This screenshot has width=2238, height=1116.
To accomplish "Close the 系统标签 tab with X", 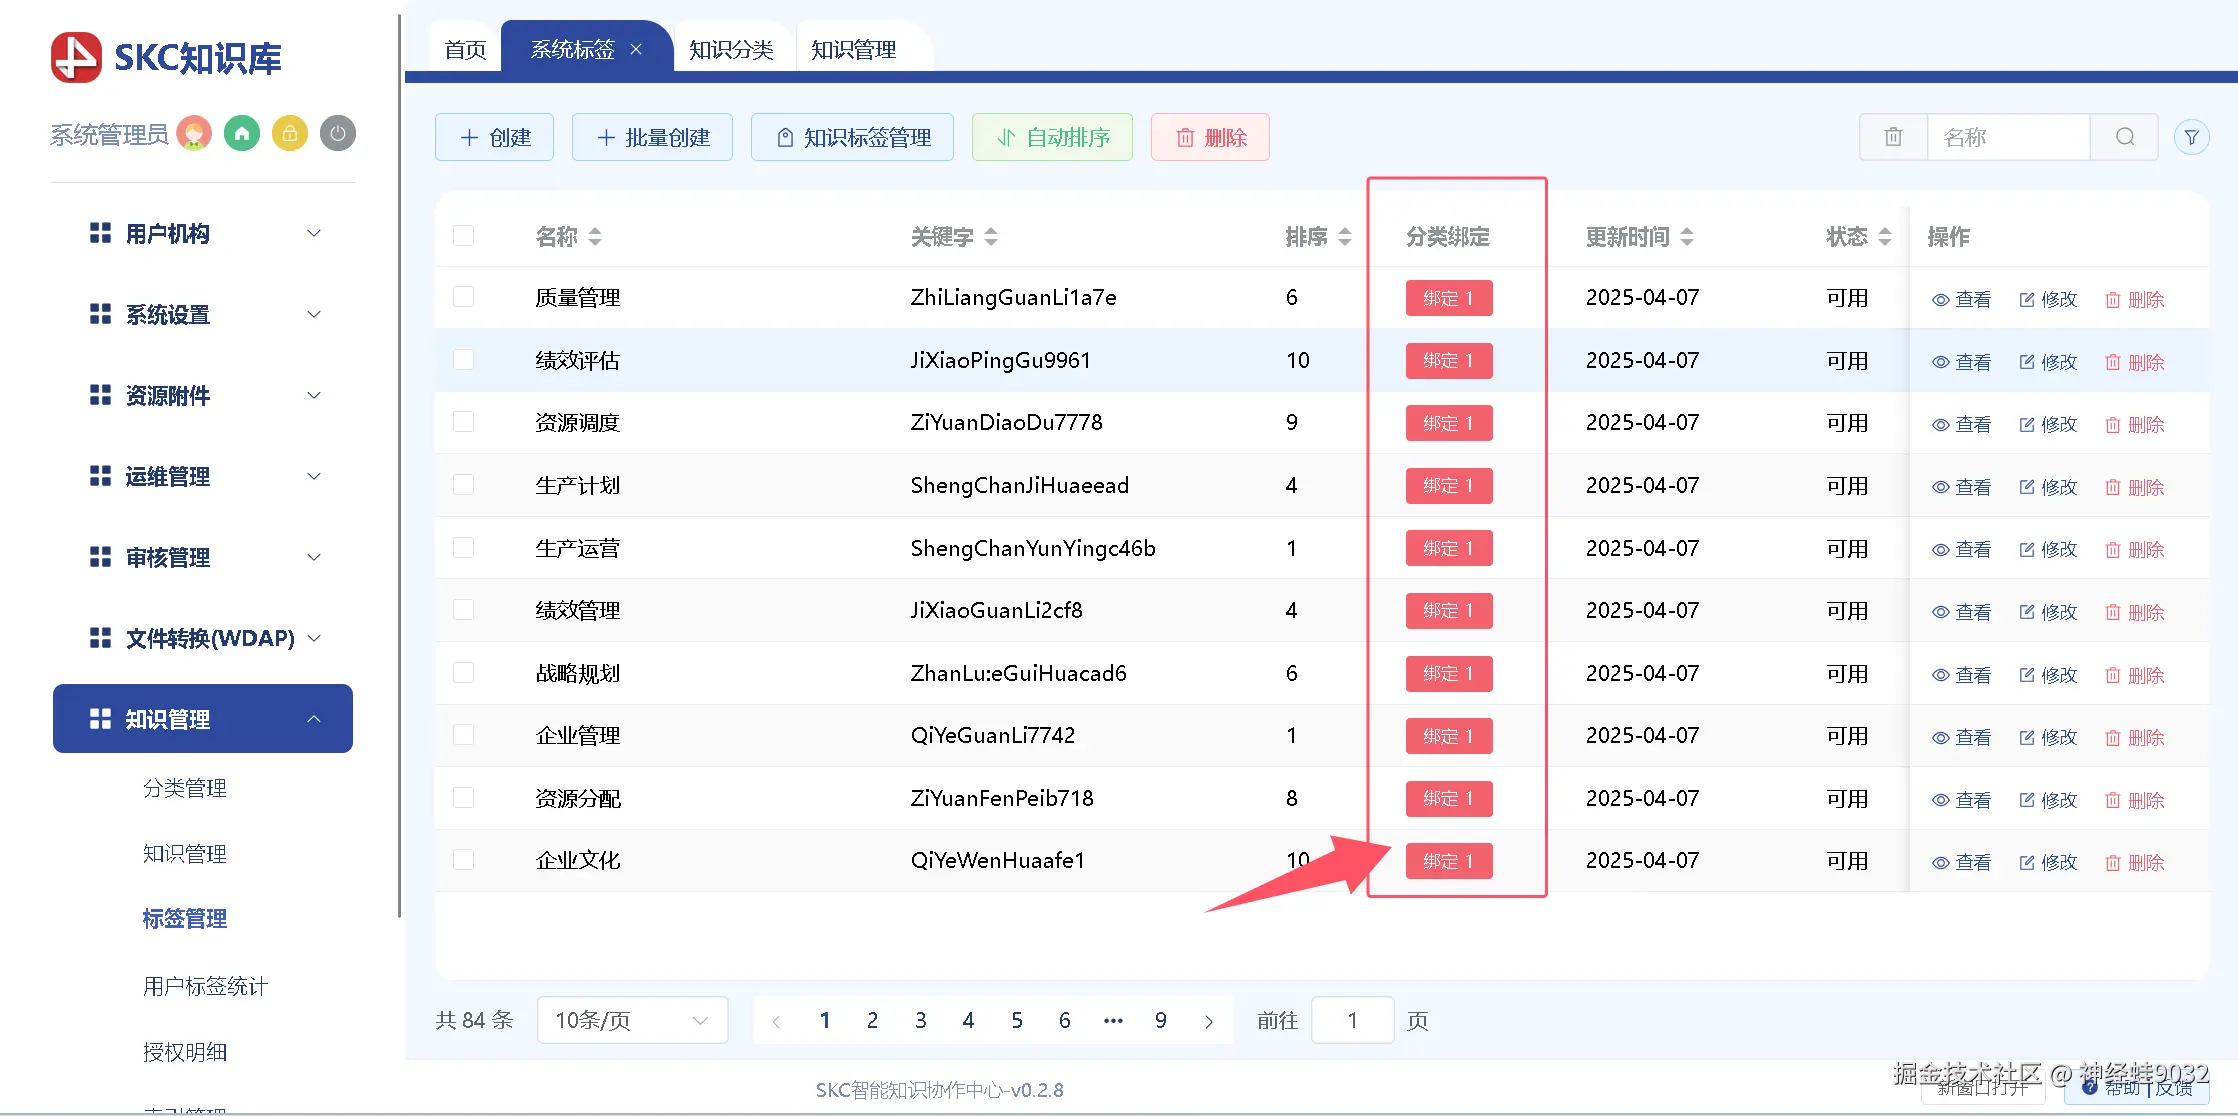I will [636, 49].
